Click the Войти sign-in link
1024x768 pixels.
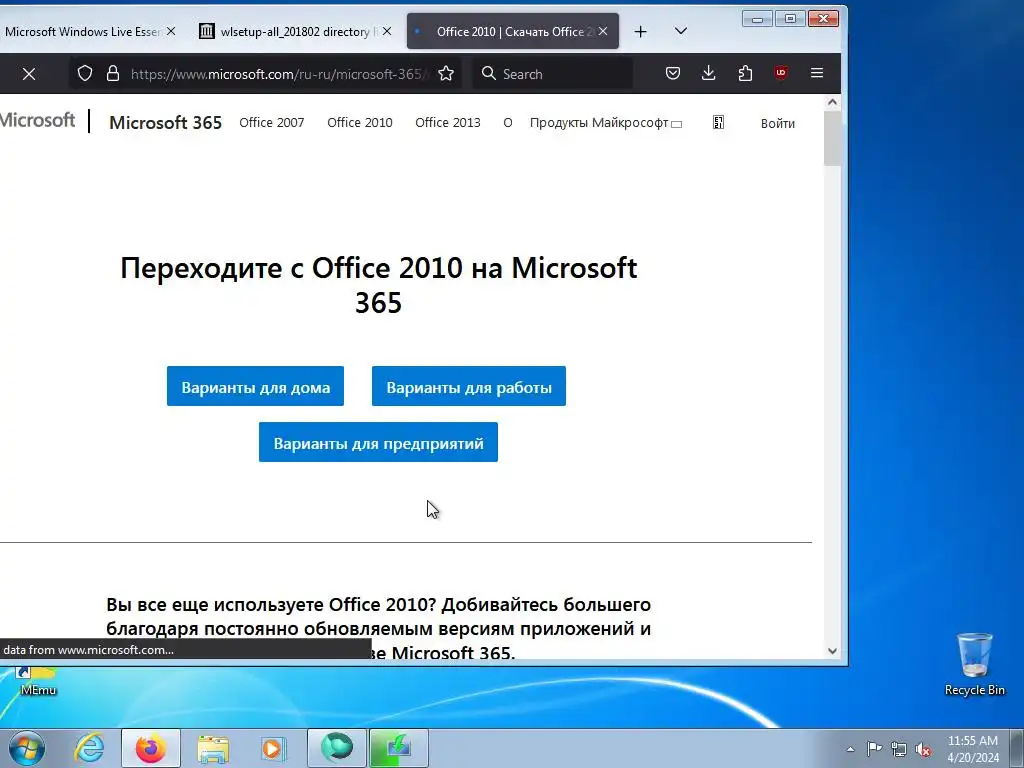coord(778,123)
